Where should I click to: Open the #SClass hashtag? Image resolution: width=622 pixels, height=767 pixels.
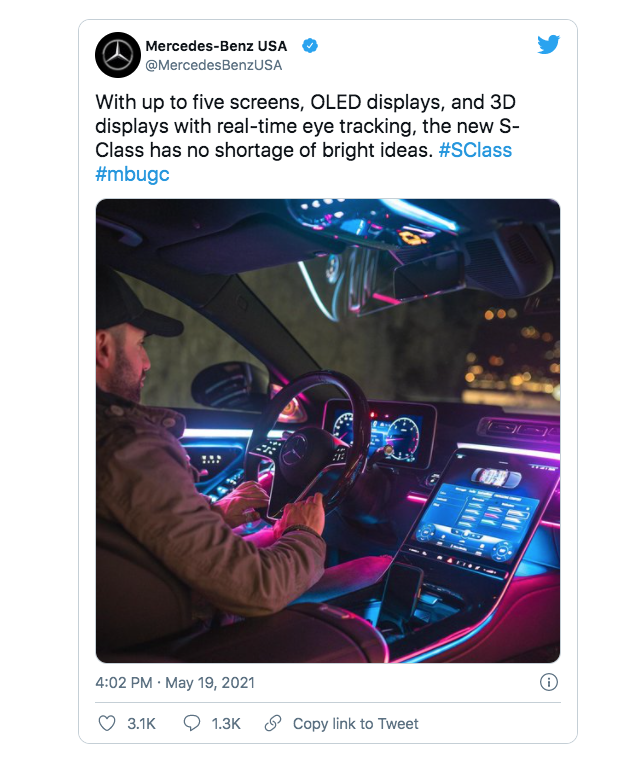click(475, 149)
